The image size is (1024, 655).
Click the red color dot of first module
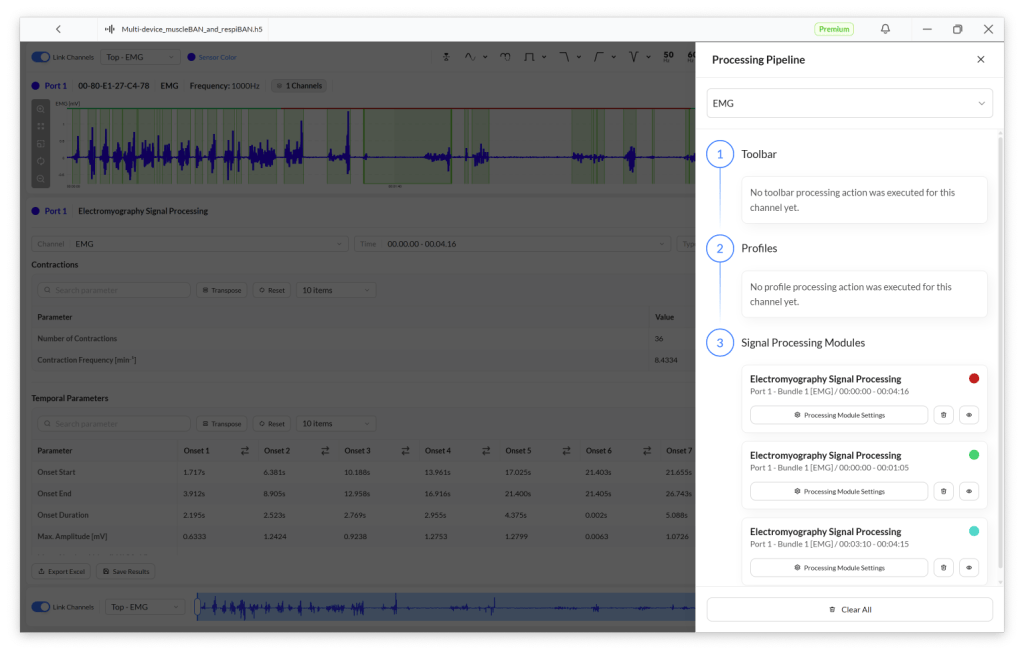pos(974,379)
